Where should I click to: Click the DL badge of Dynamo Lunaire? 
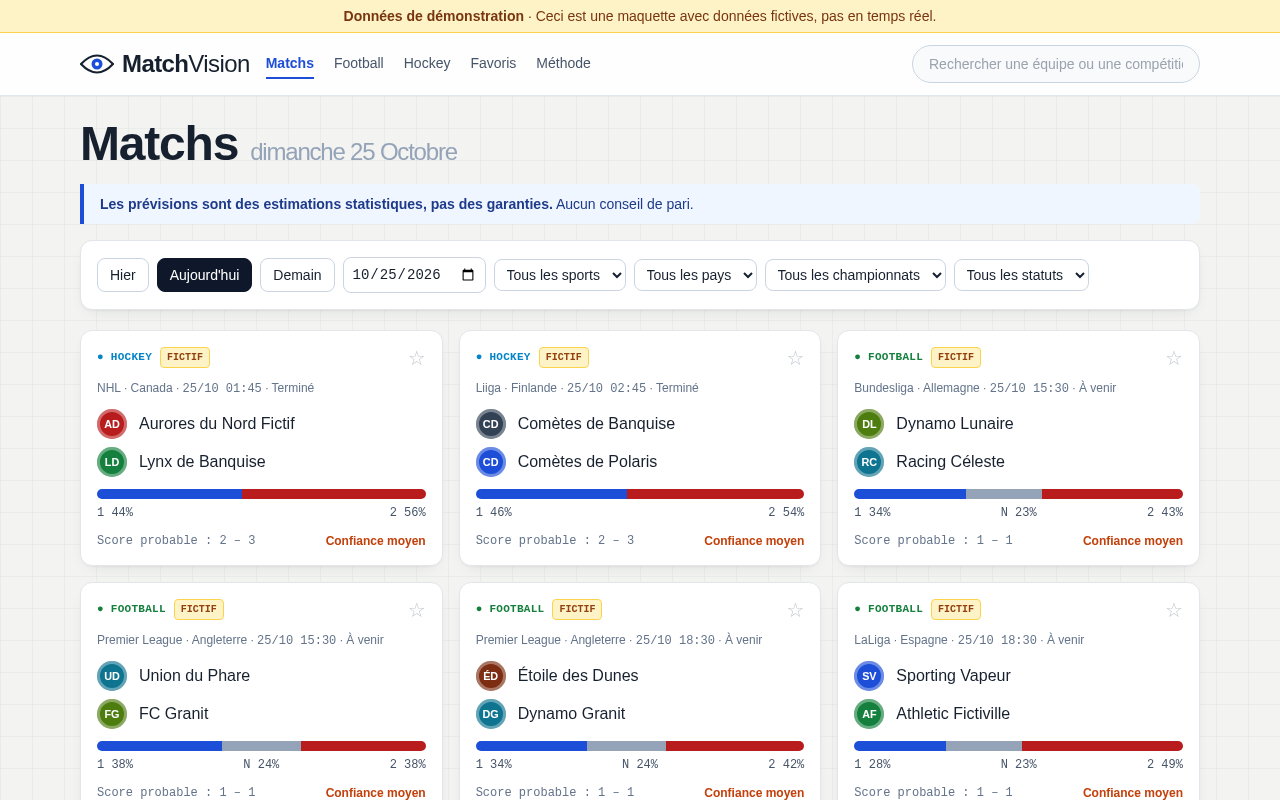[x=869, y=424]
